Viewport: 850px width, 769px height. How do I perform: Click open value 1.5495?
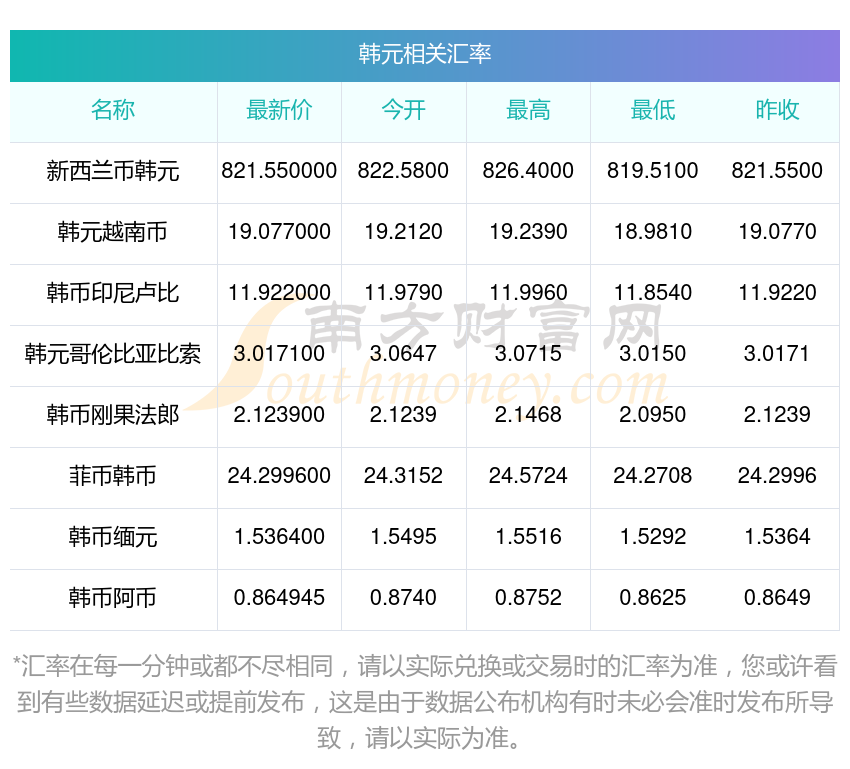click(403, 537)
